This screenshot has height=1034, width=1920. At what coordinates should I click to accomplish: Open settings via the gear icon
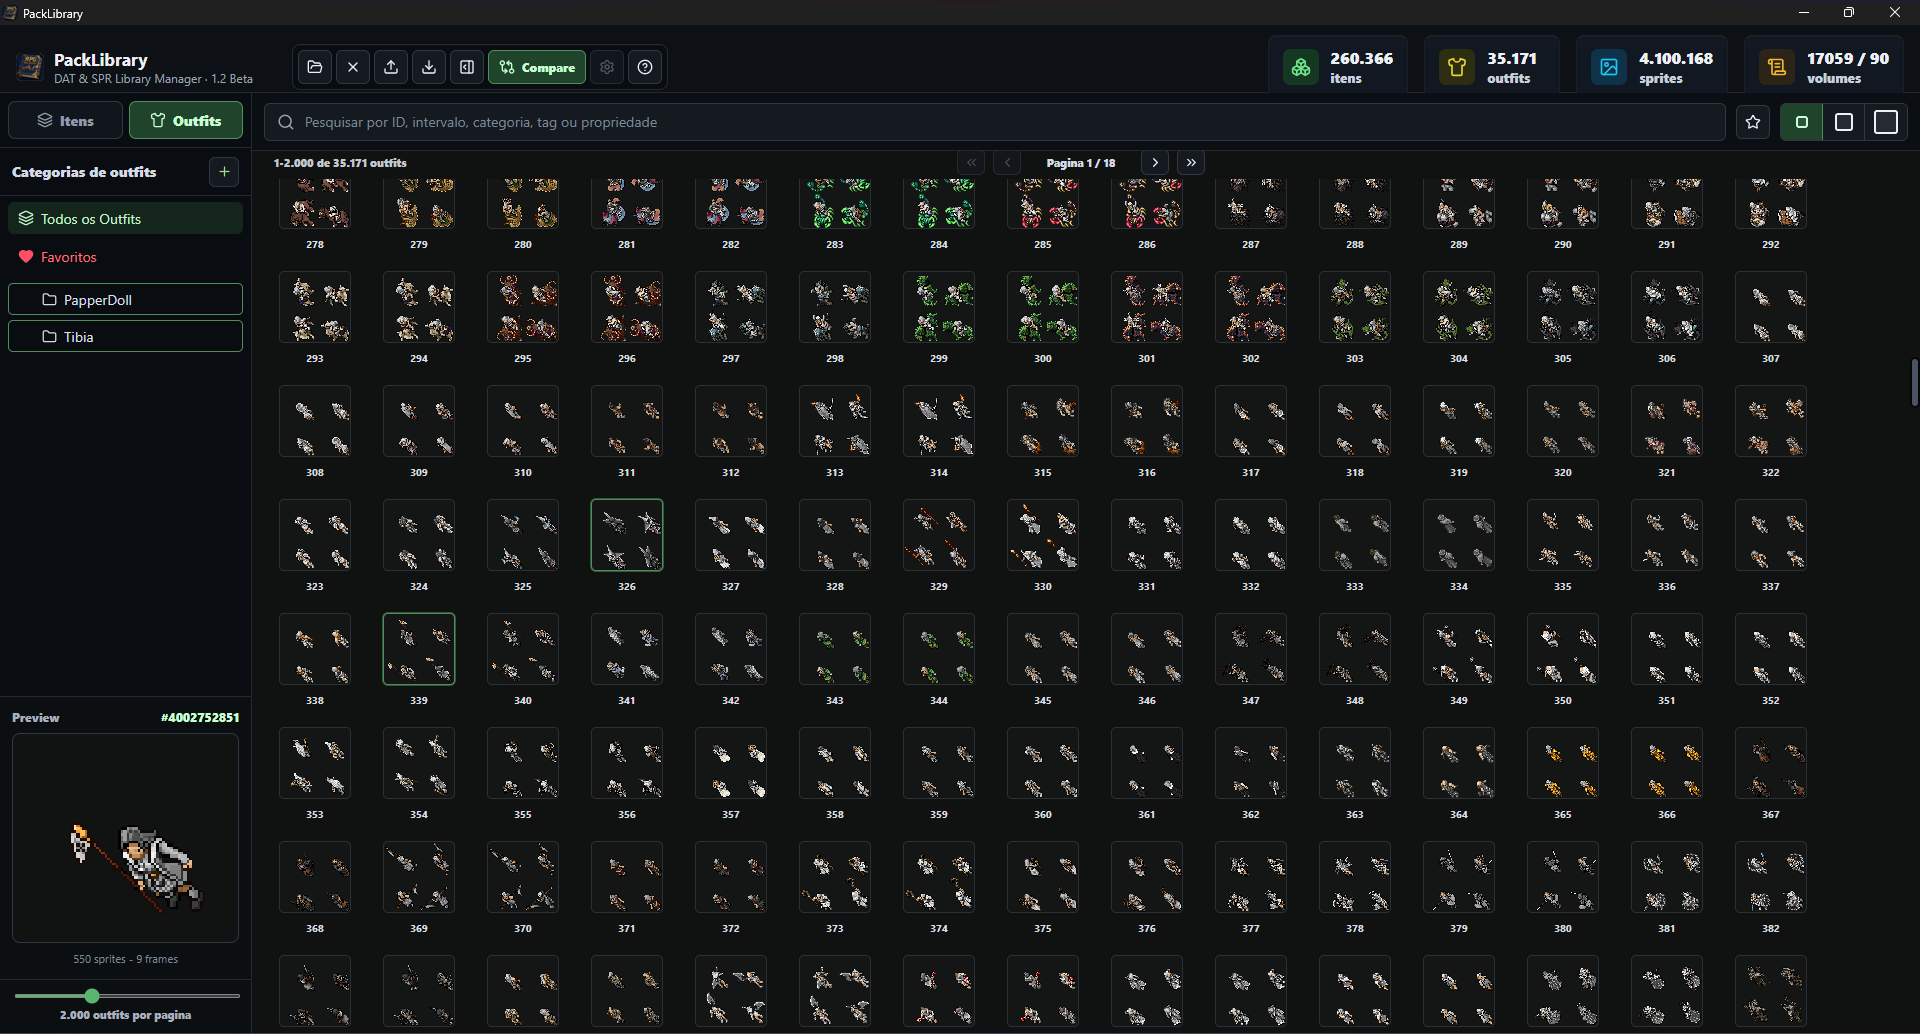[x=607, y=67]
